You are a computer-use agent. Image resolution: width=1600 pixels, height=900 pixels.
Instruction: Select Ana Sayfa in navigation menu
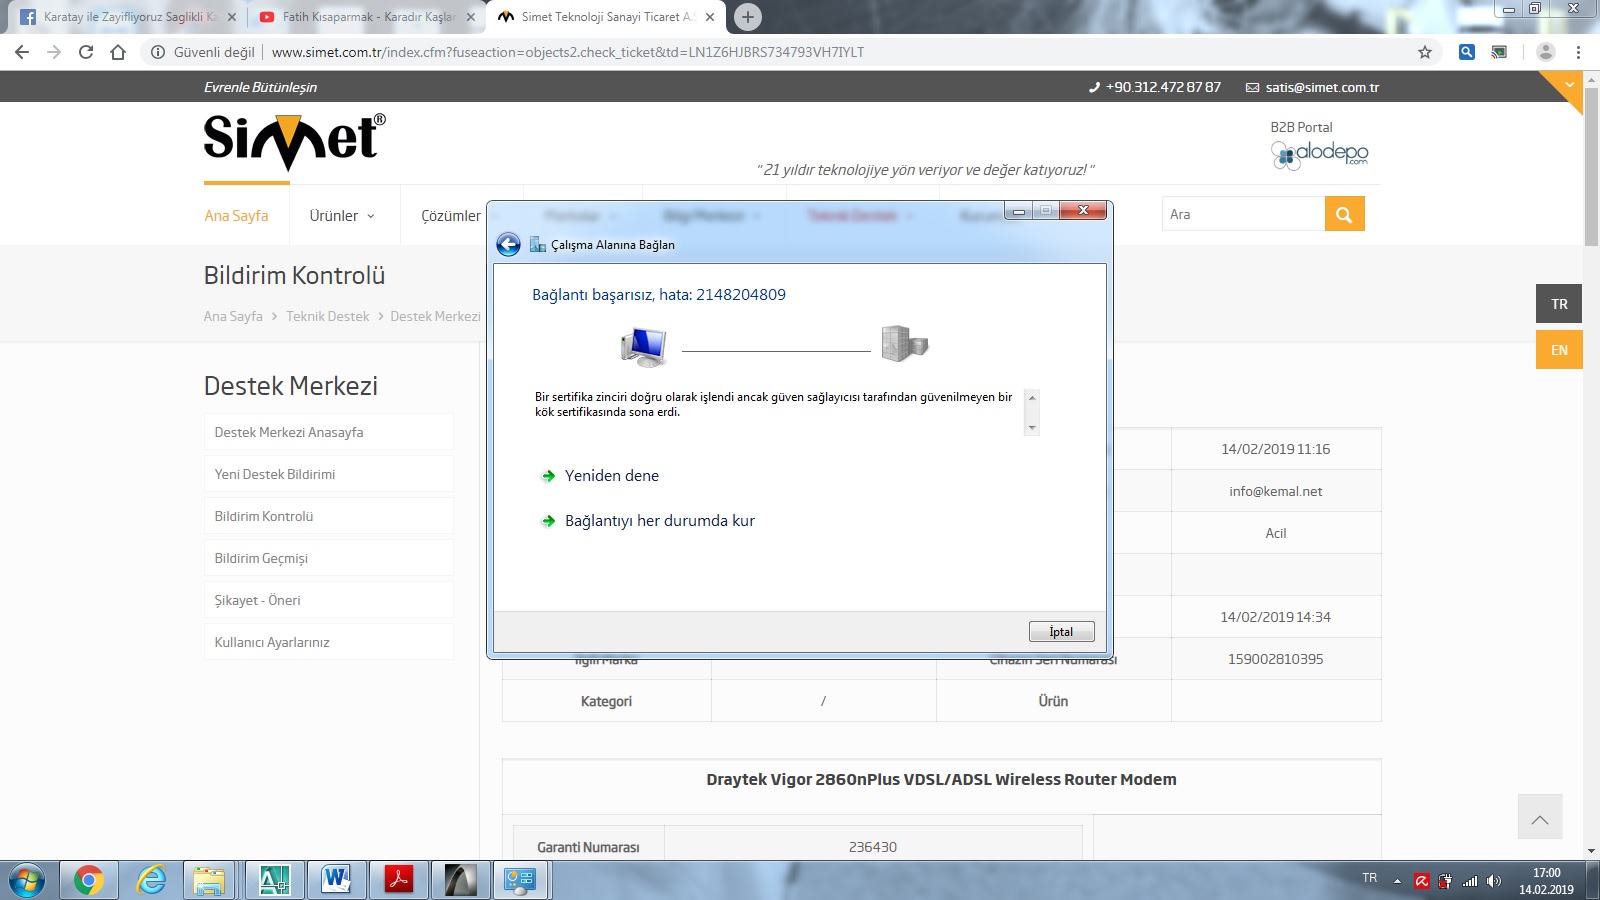click(236, 216)
